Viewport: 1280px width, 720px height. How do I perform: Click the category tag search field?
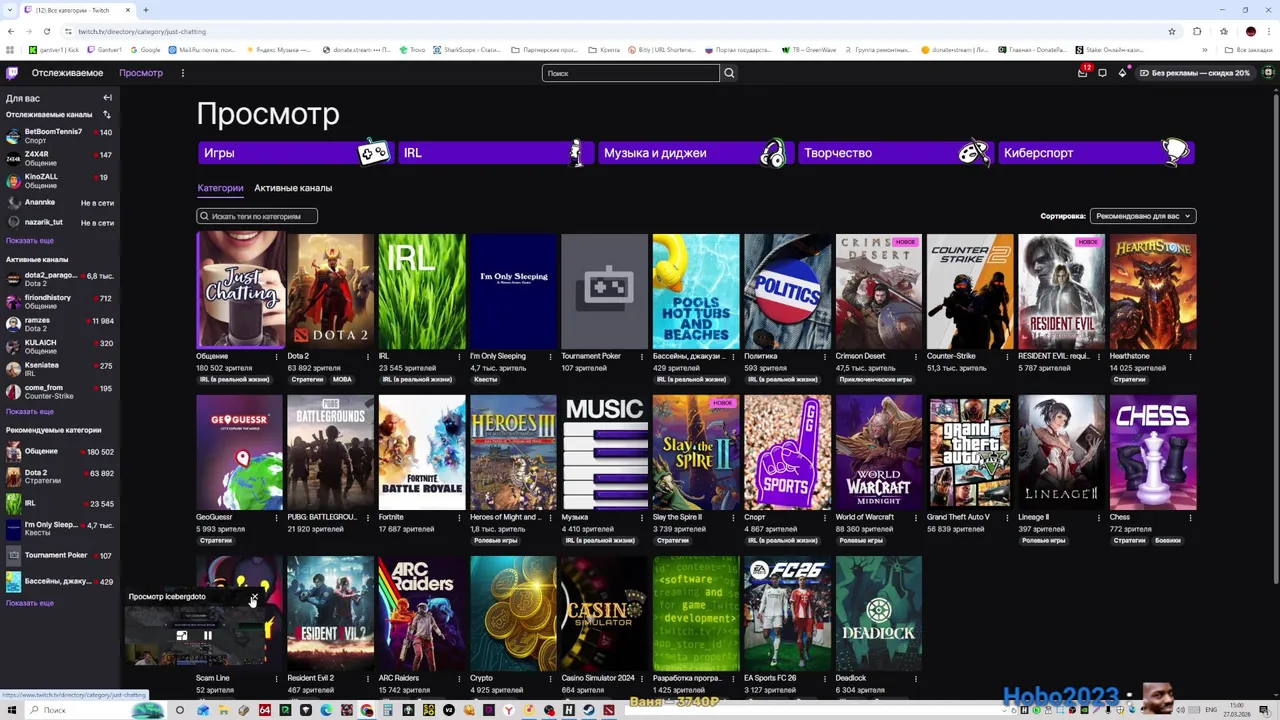click(x=257, y=216)
